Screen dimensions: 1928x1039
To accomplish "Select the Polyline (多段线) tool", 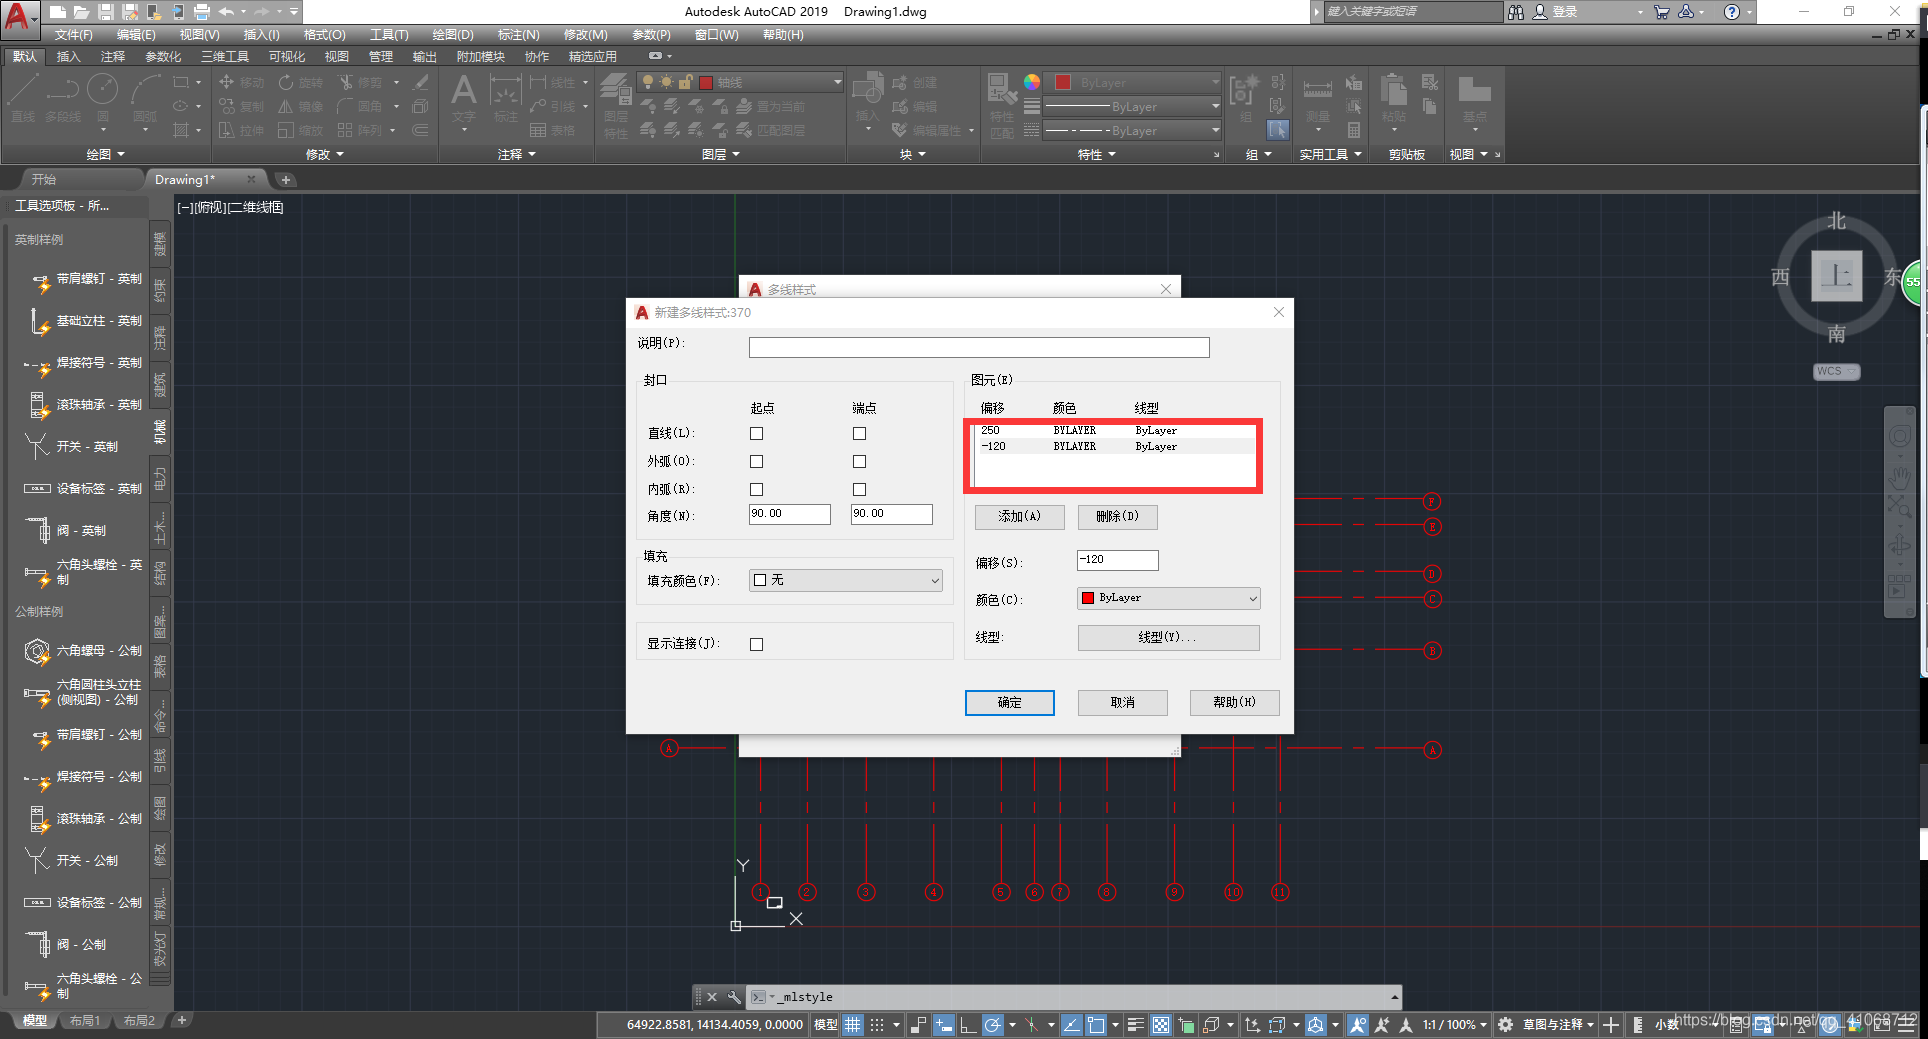I will 62,96.
